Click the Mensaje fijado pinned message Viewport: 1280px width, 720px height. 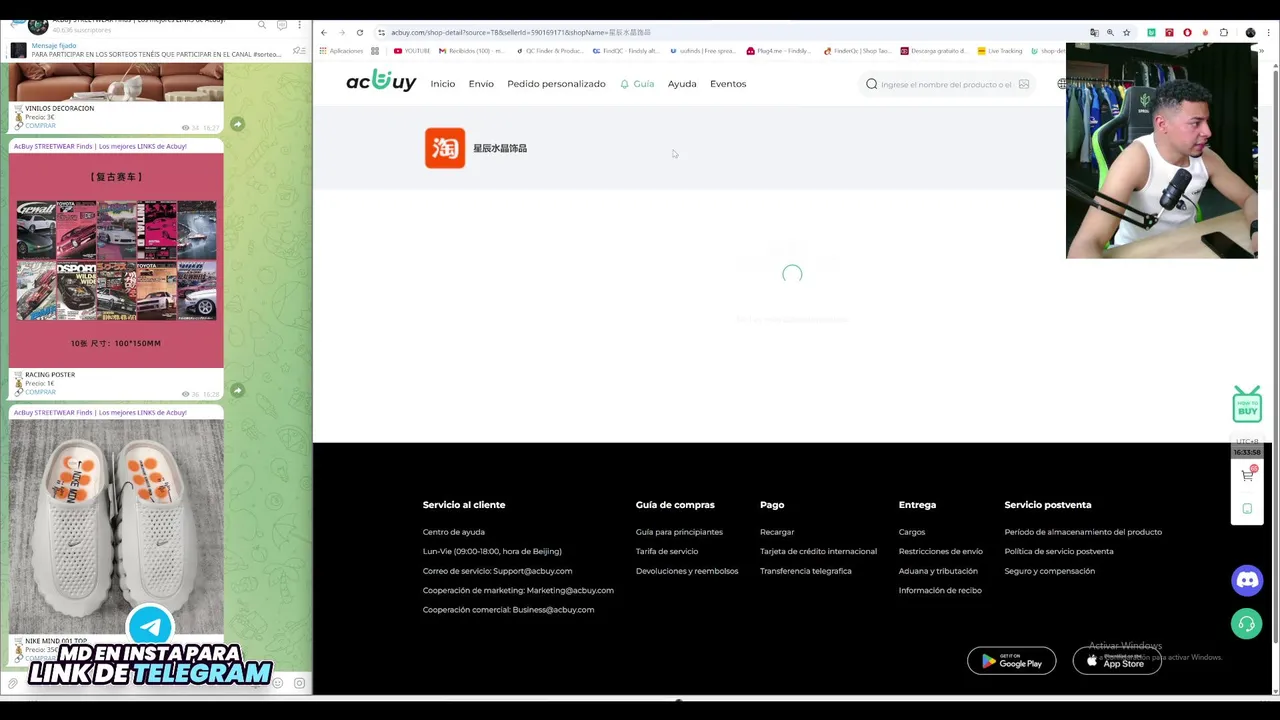pos(155,50)
